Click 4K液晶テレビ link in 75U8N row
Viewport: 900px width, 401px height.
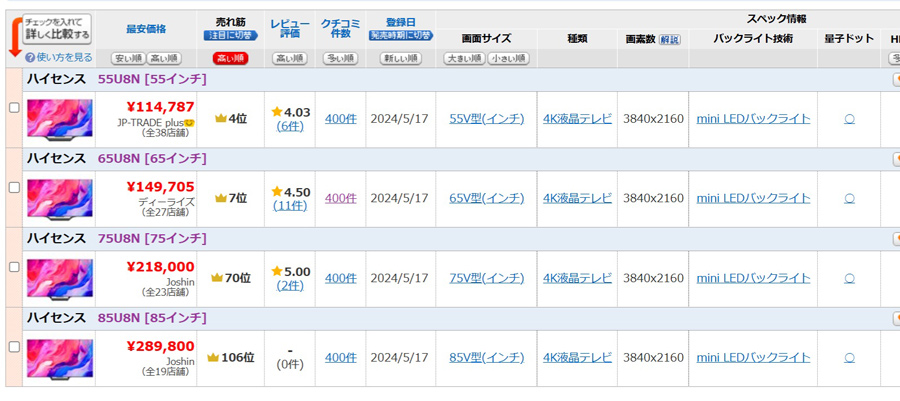(x=577, y=278)
